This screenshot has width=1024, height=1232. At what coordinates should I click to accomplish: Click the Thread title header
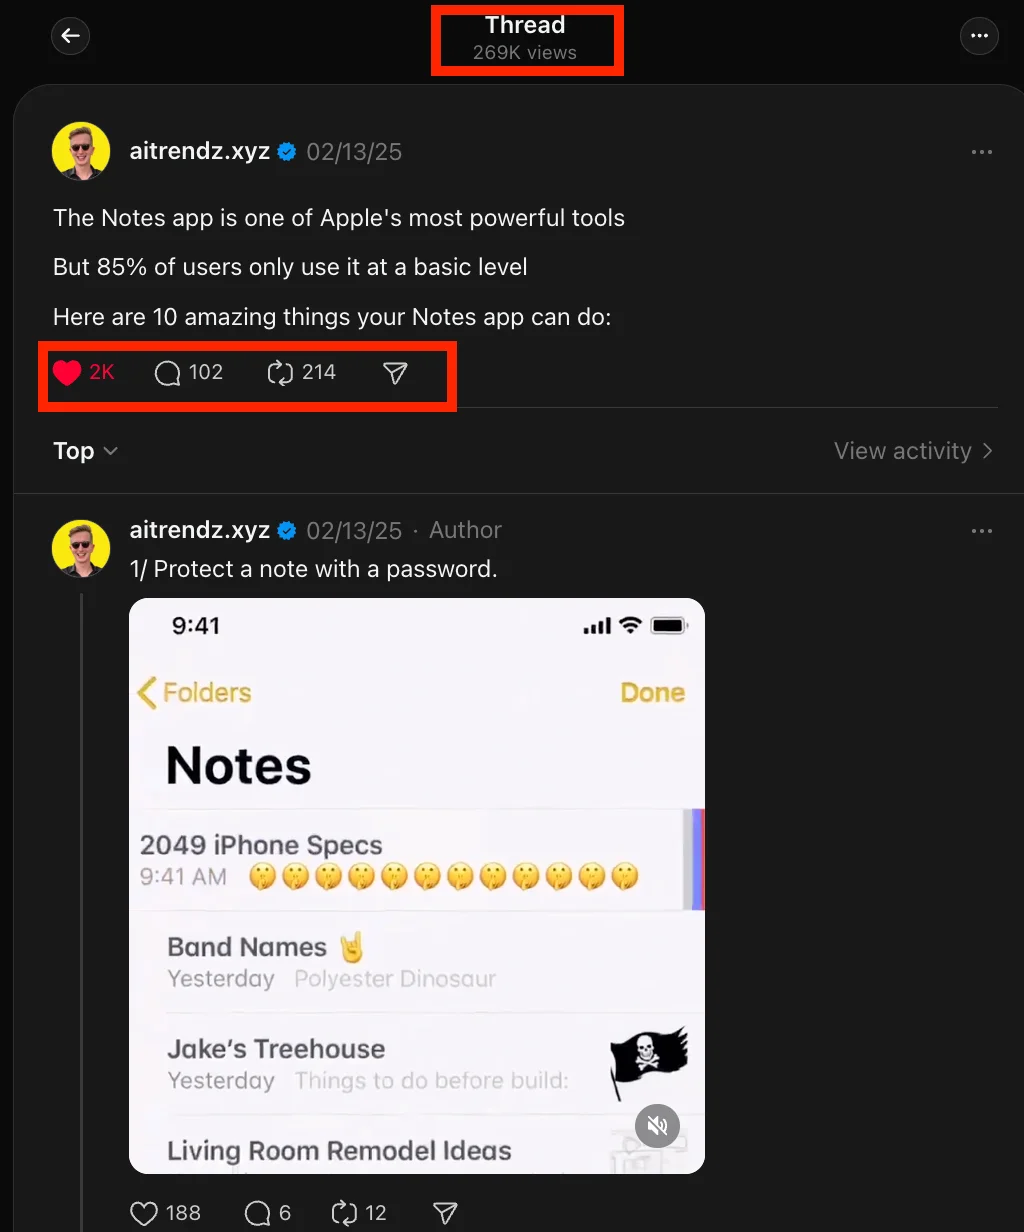tap(524, 25)
